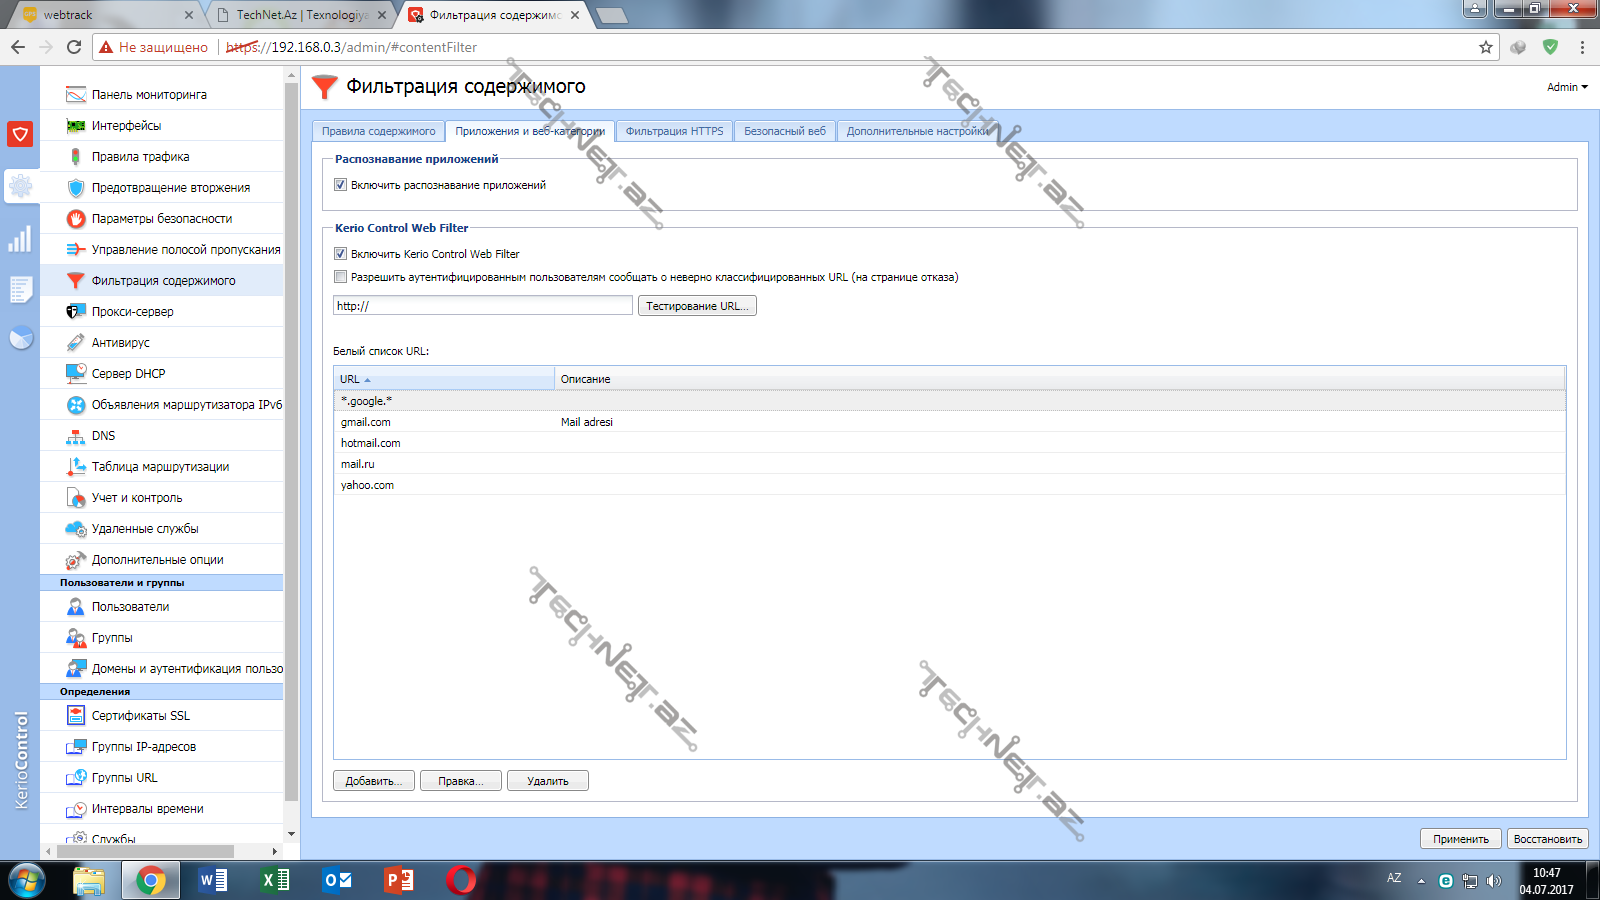Show hidden system tray icons arrow
The height and width of the screenshot is (900, 1600).
pos(1421,881)
